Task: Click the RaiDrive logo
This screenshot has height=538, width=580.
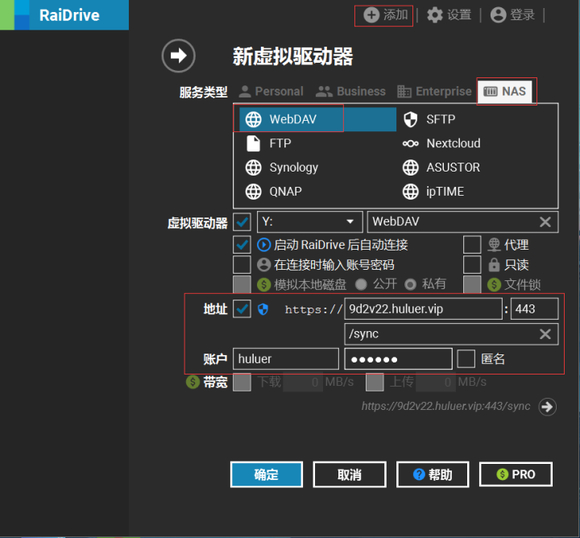Action: pyautogui.click(x=64, y=15)
